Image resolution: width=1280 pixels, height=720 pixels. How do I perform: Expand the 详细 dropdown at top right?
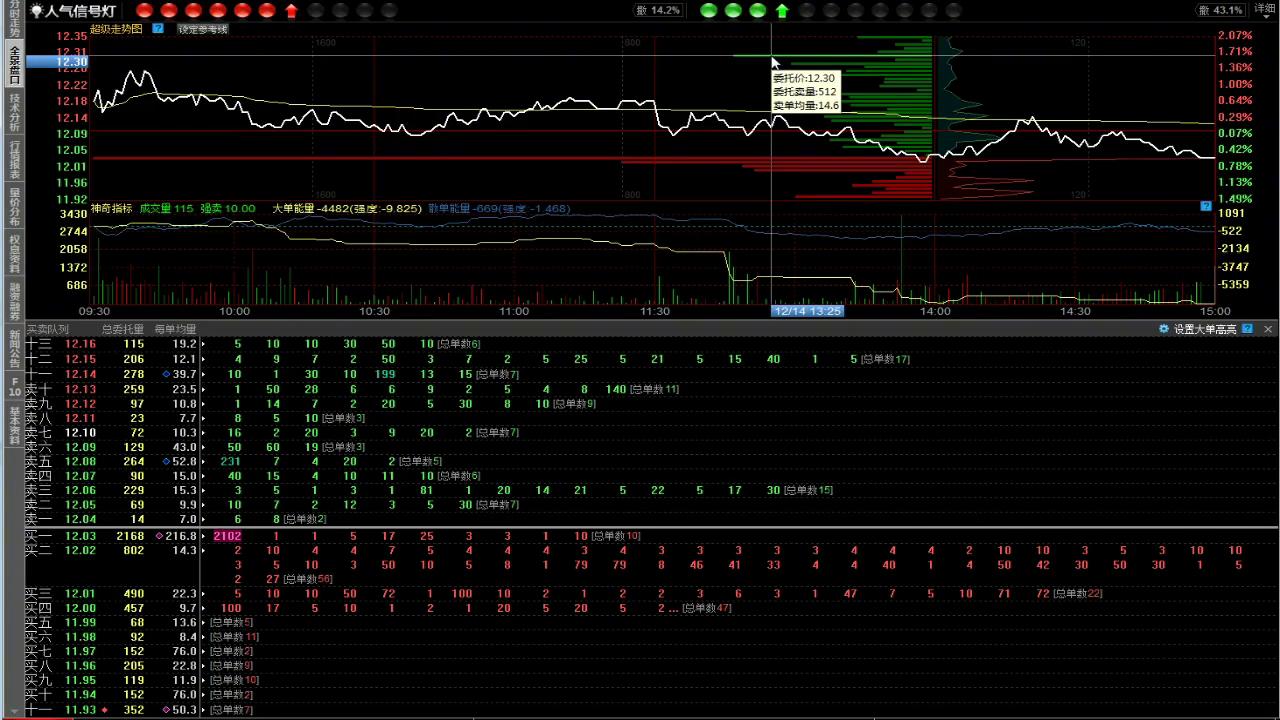click(1264, 9)
